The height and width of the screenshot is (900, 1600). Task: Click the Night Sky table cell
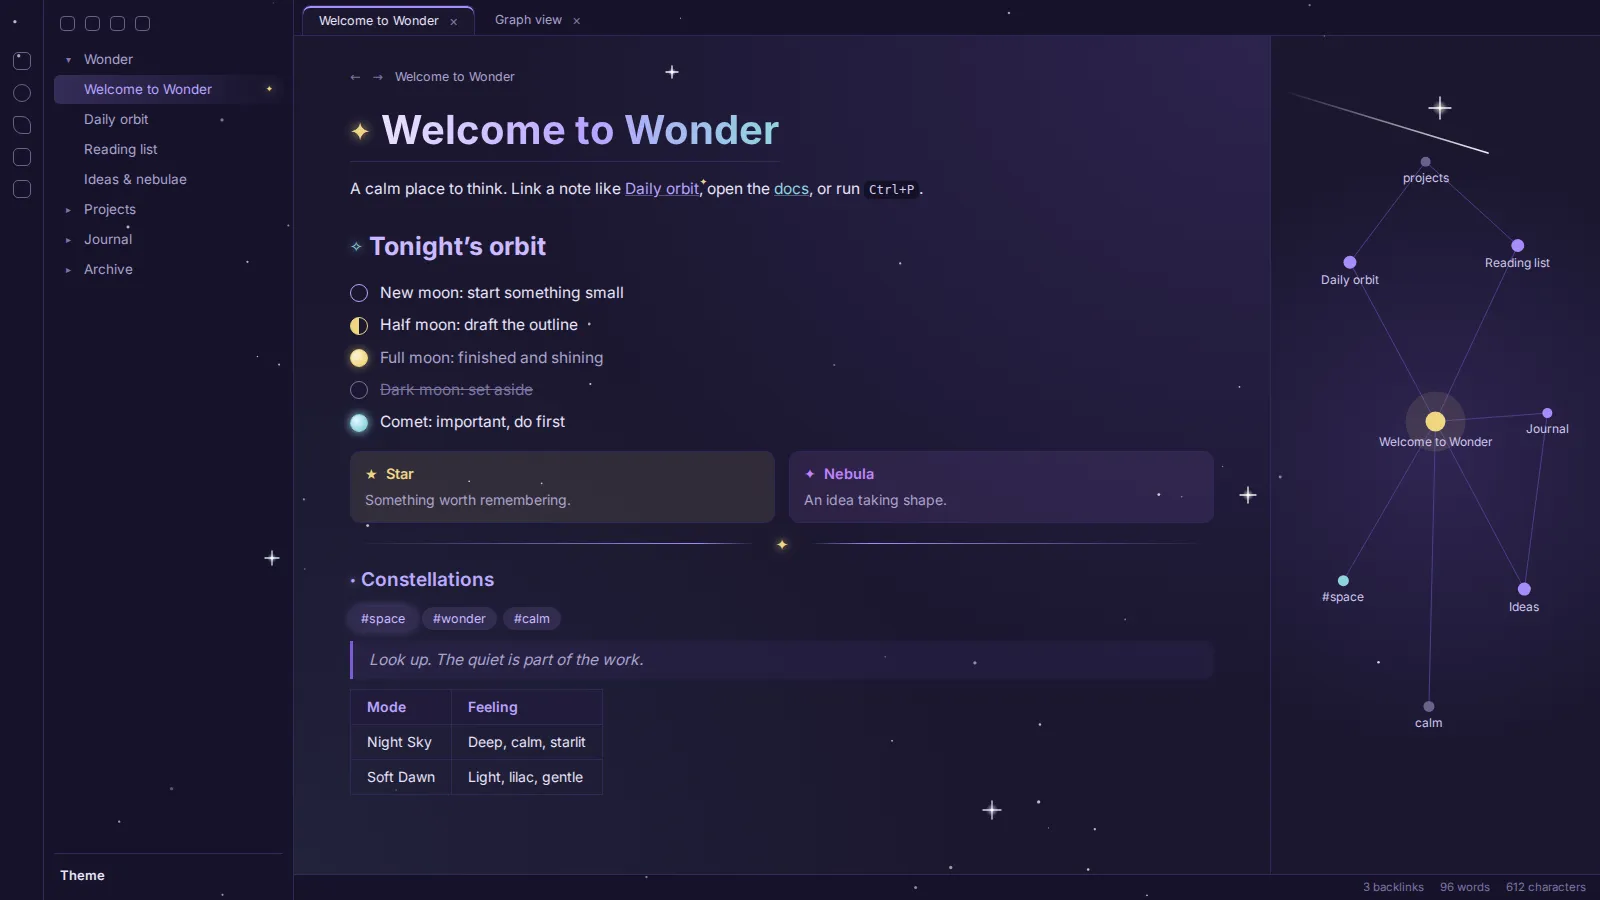(401, 742)
